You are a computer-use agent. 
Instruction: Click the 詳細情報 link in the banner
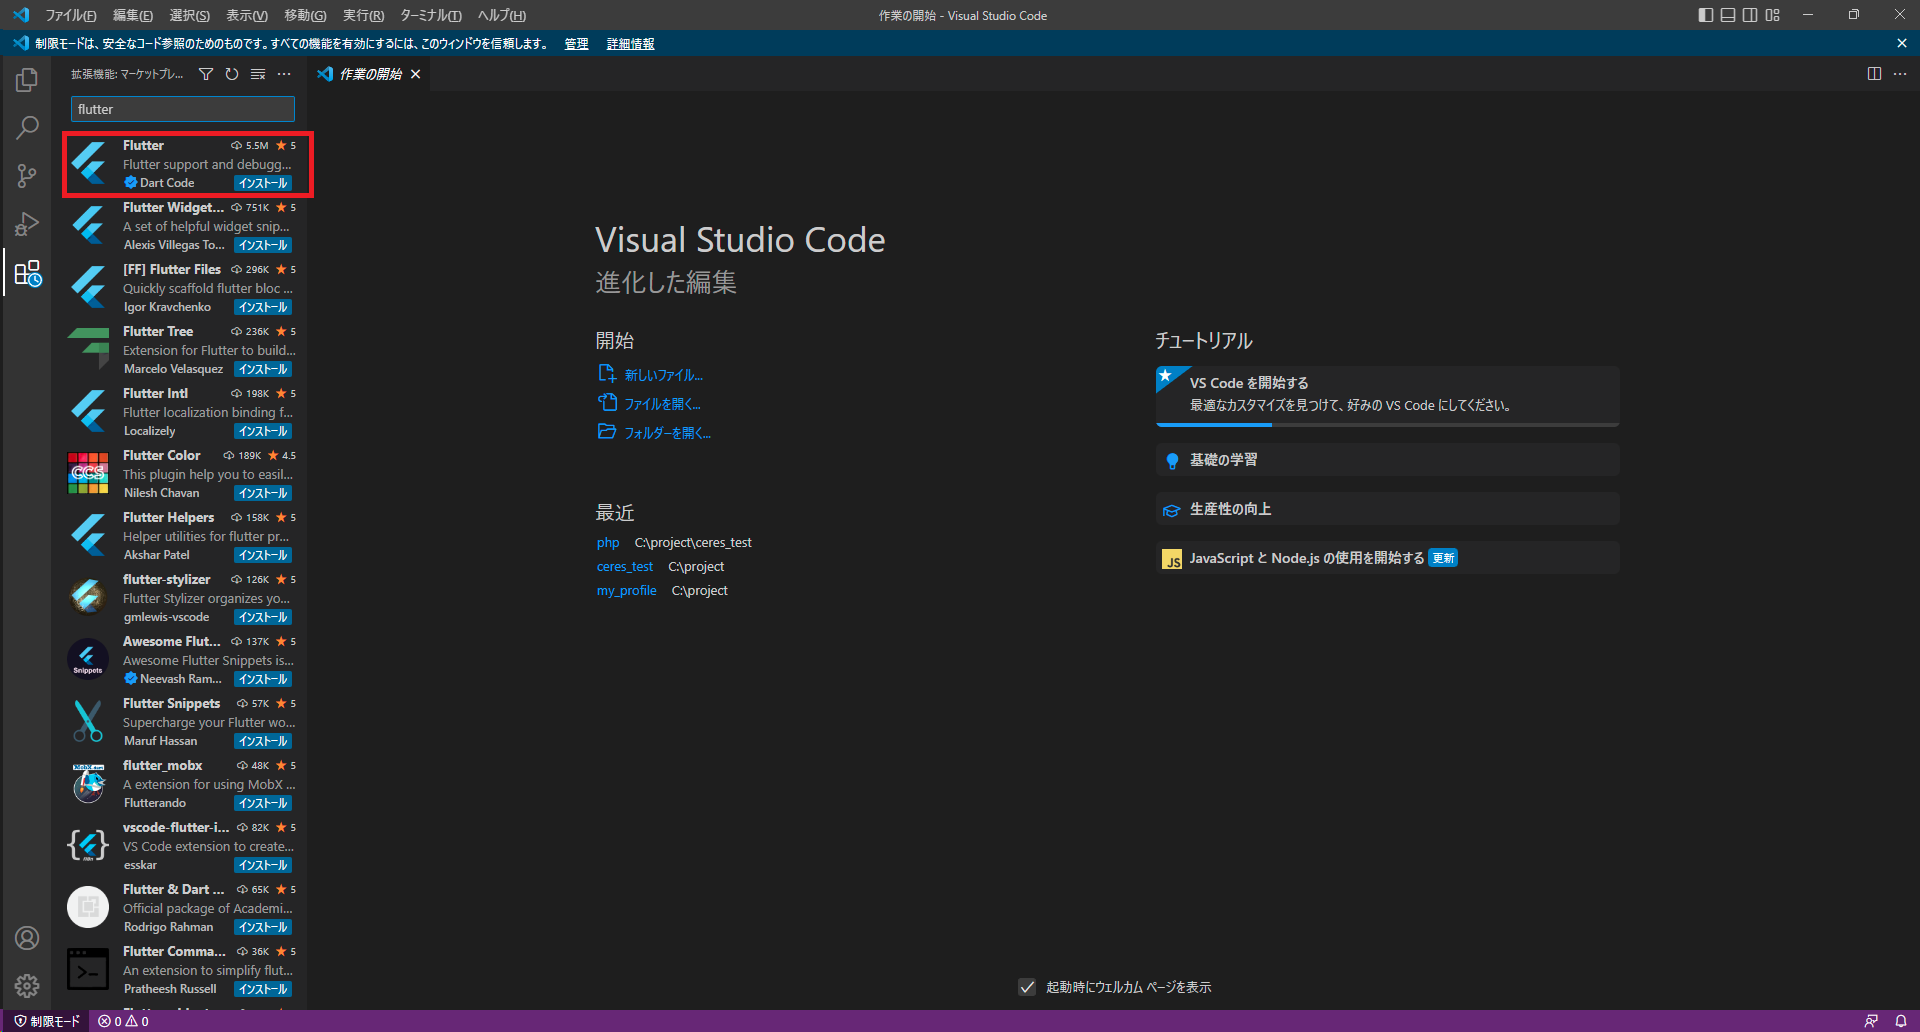click(630, 44)
